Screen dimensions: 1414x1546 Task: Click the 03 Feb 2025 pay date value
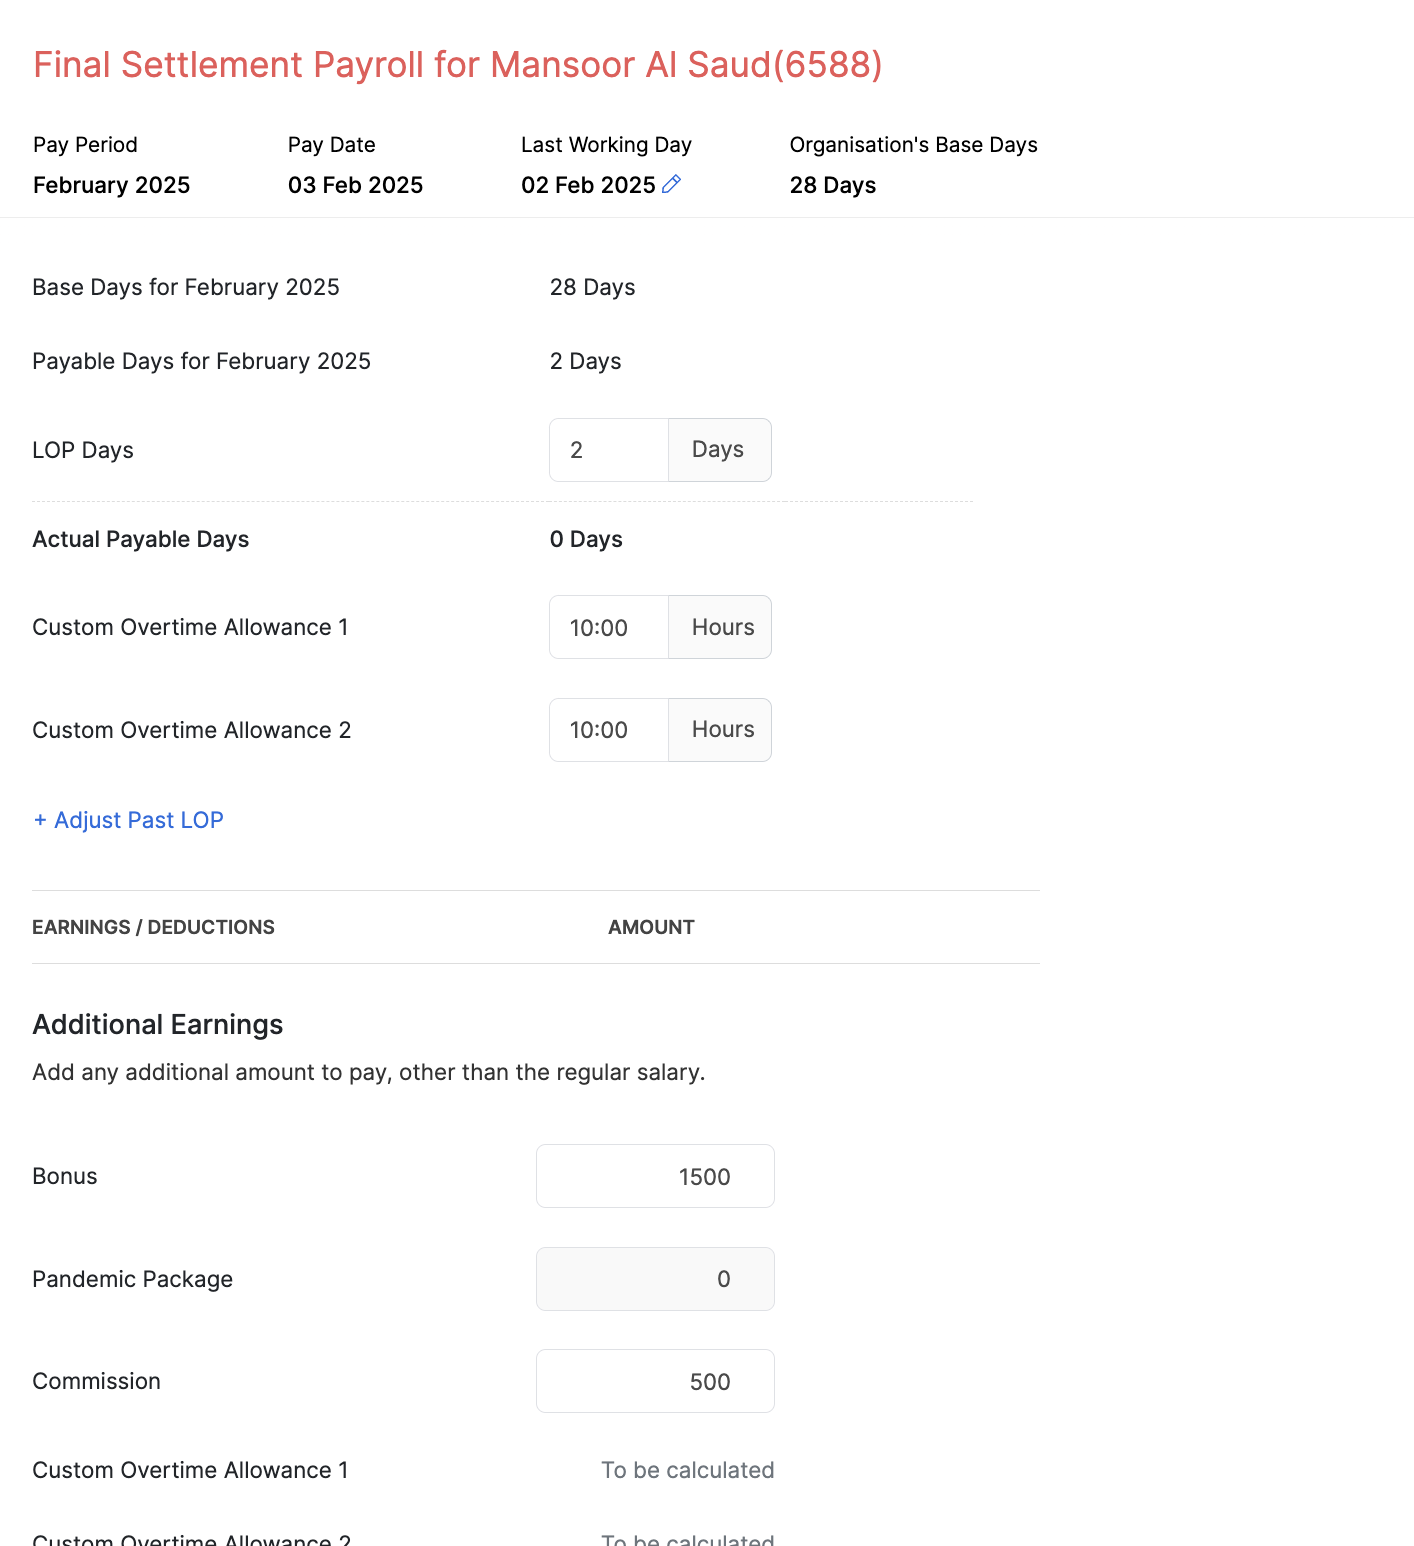tap(355, 185)
